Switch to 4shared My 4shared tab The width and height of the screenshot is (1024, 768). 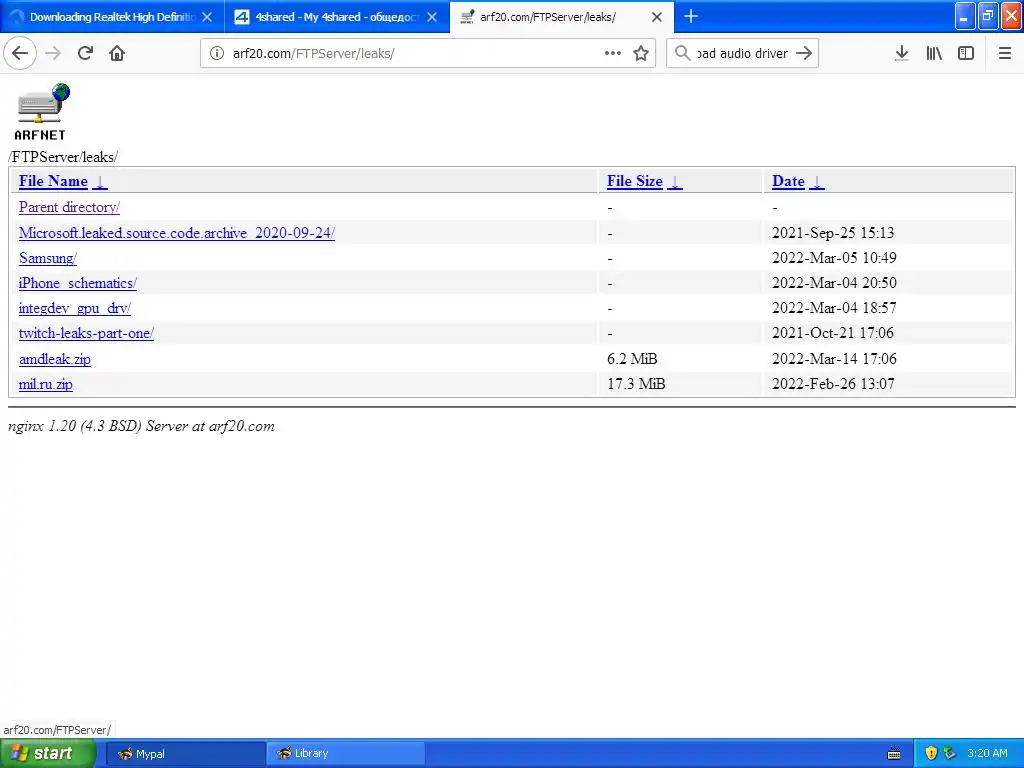coord(337,17)
